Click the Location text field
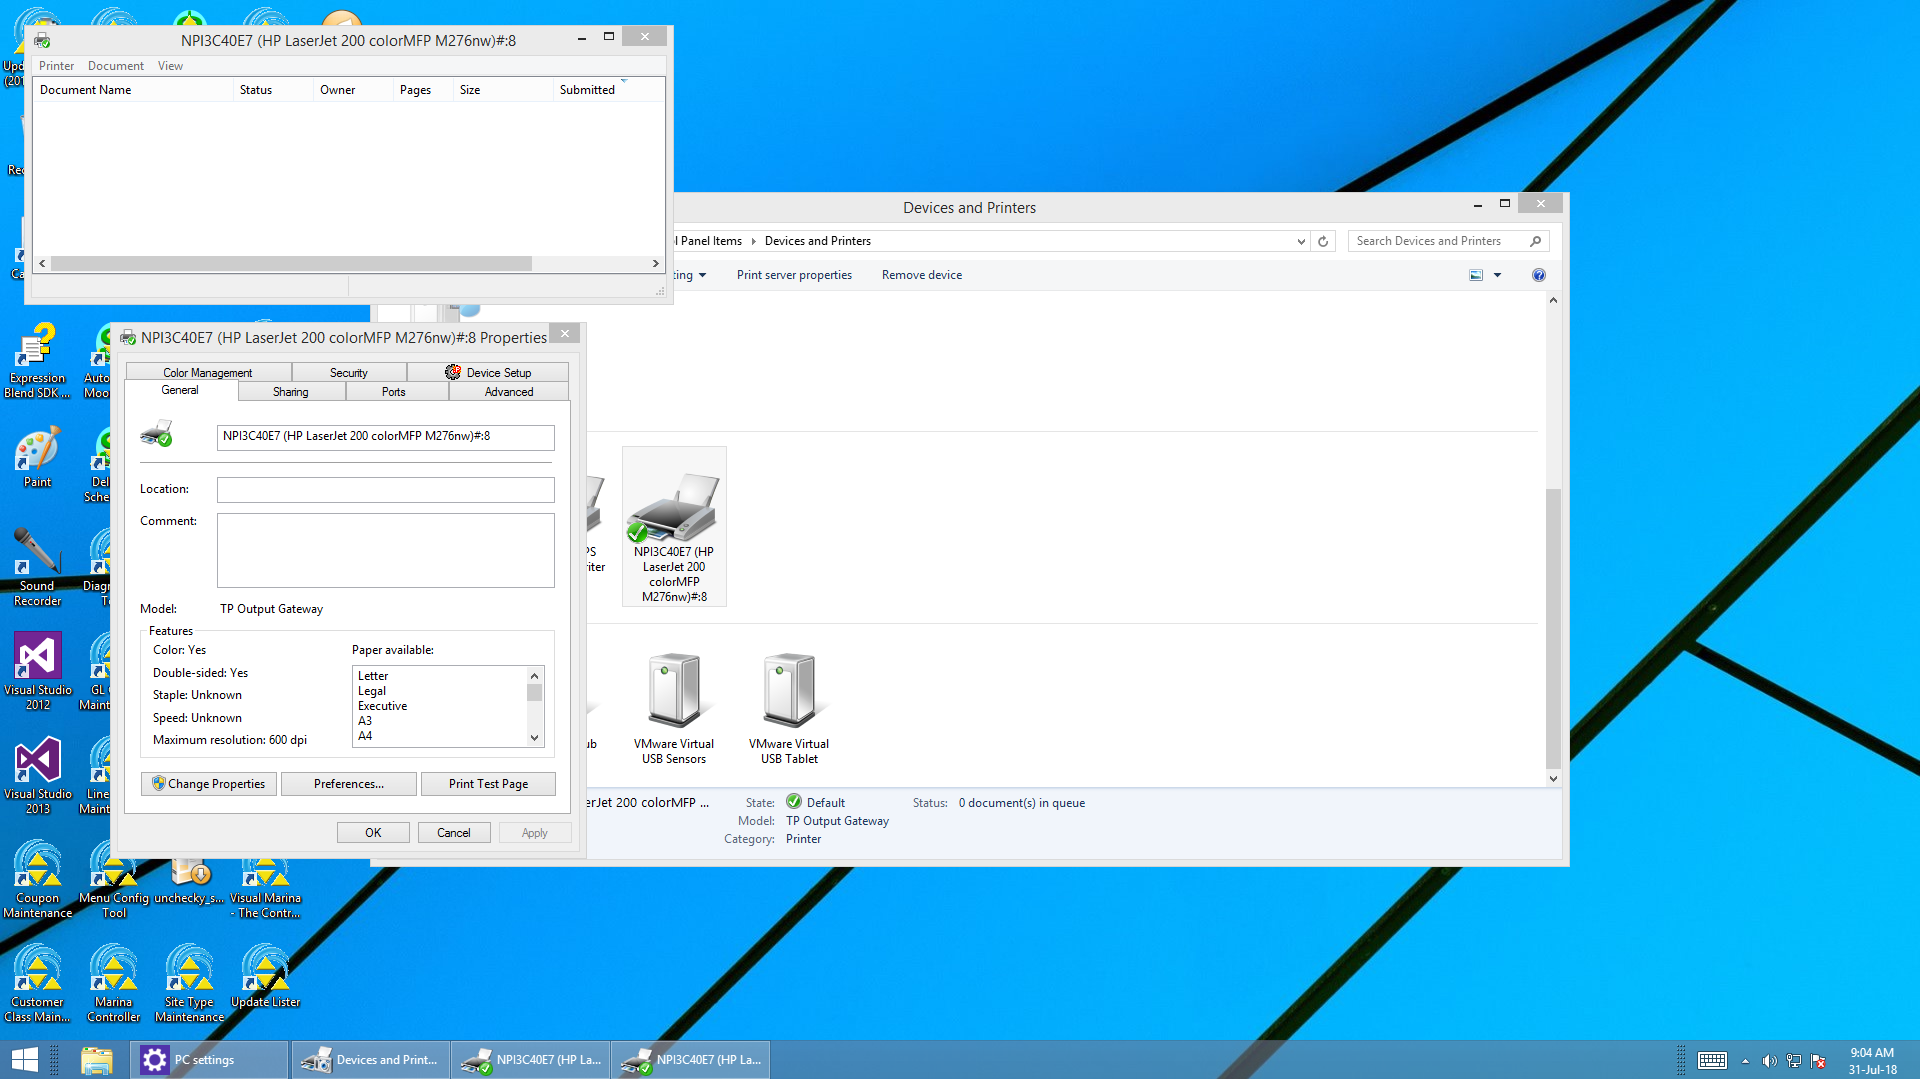Screen dimensions: 1920x1079 click(385, 489)
